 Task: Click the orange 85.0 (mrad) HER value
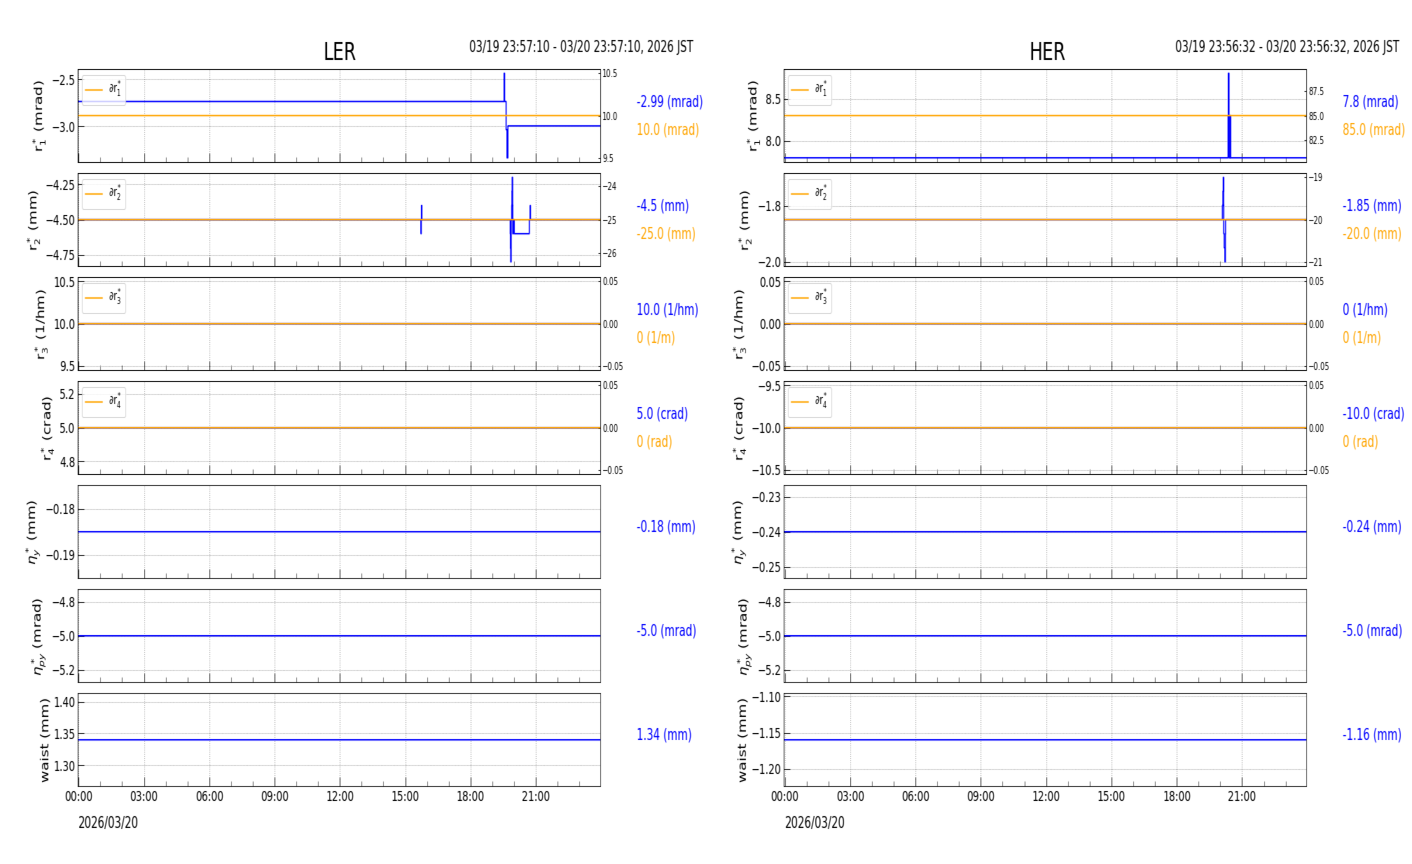click(1373, 130)
